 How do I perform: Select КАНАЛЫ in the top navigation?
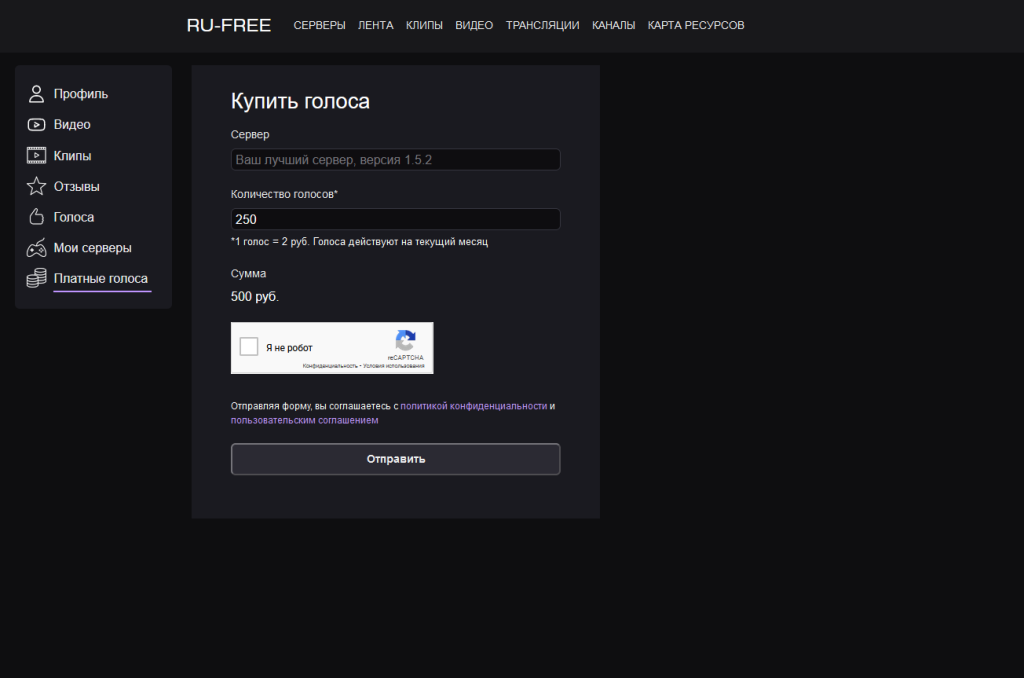(x=613, y=25)
